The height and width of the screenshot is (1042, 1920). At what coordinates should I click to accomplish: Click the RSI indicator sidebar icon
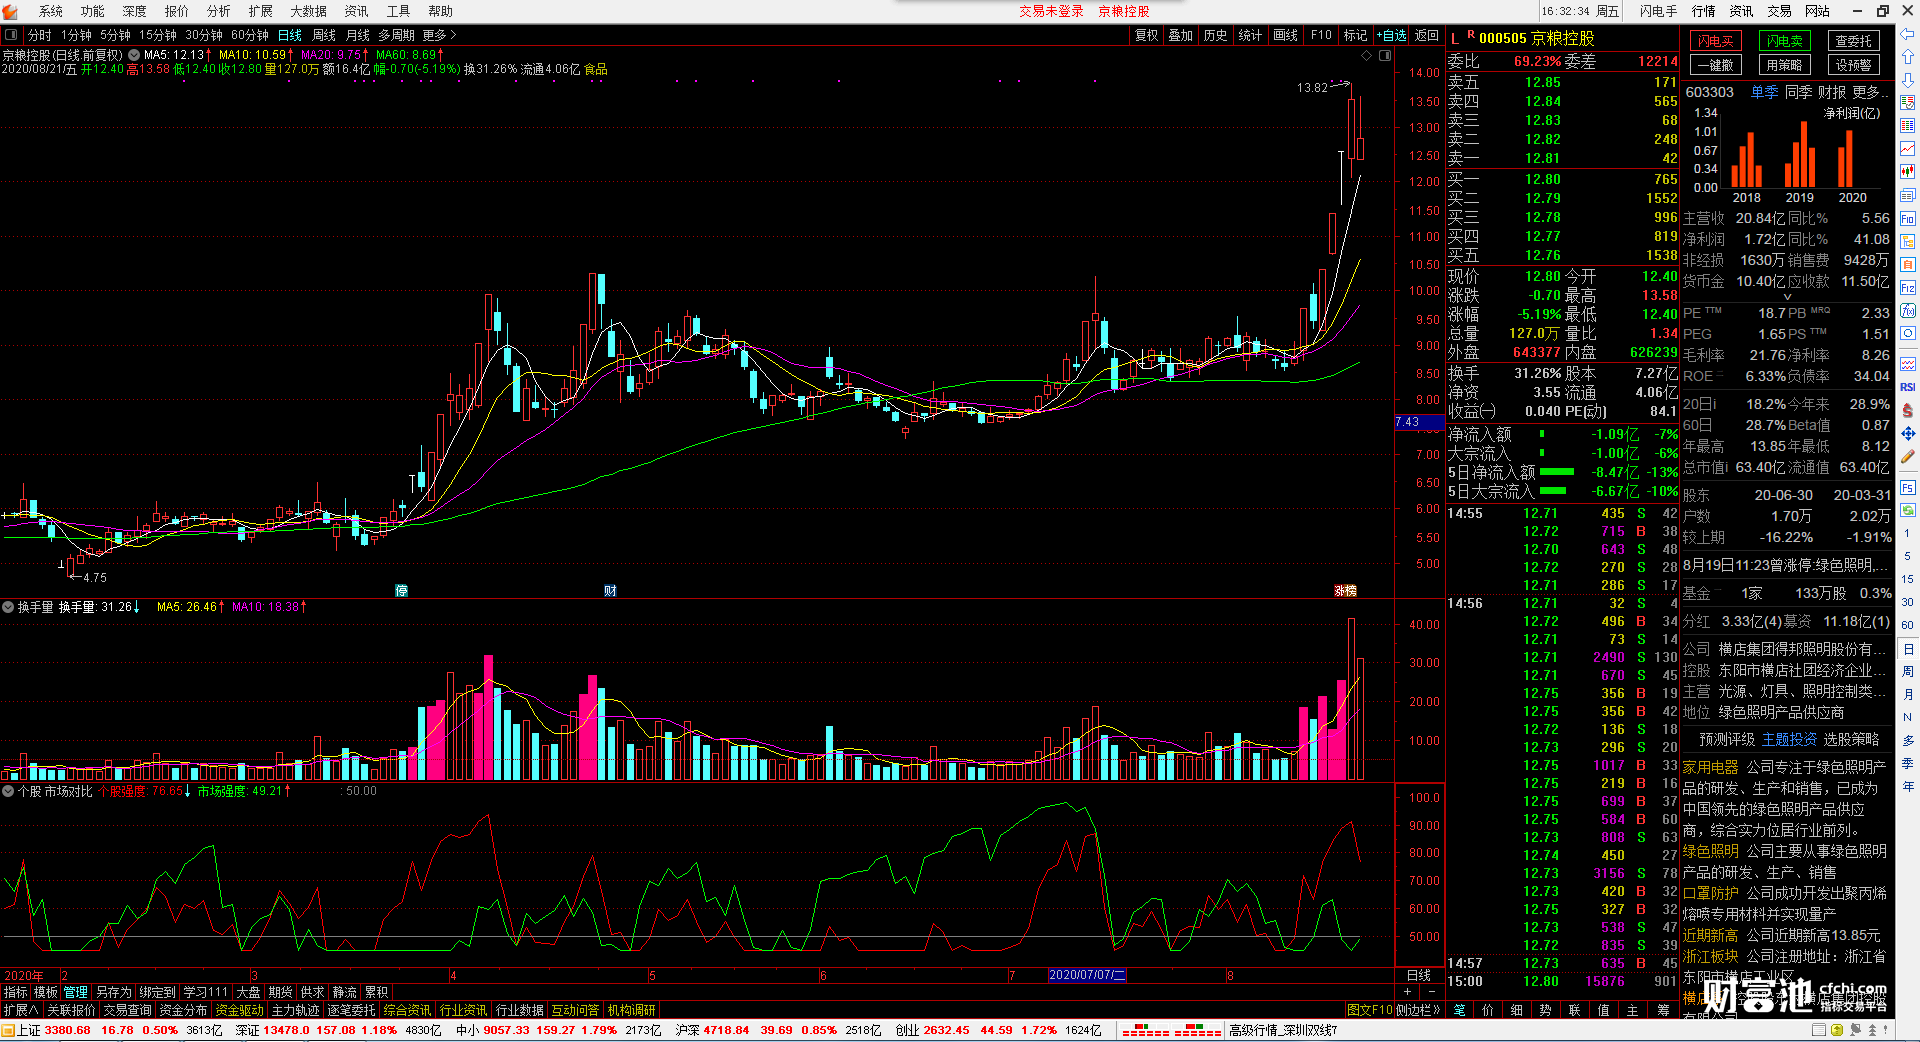click(1908, 387)
